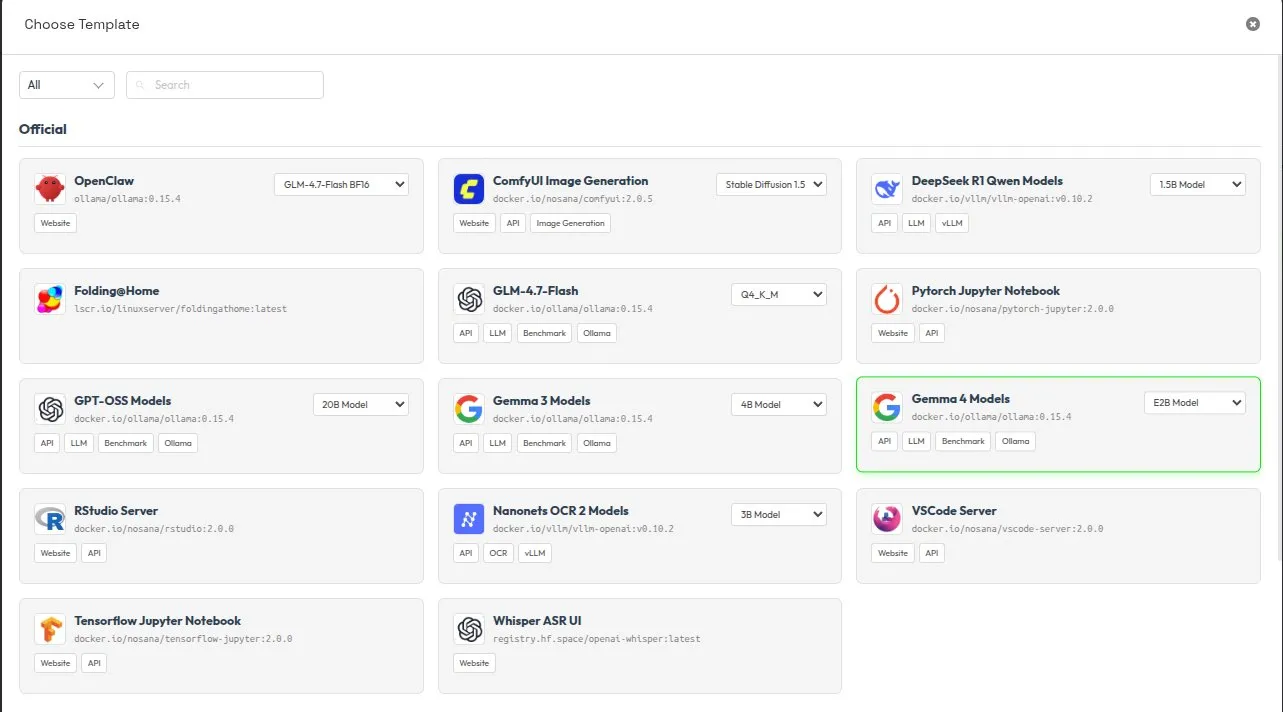Click Benchmark tag on GPT-OSS Models card
This screenshot has width=1283, height=712.
click(x=126, y=443)
